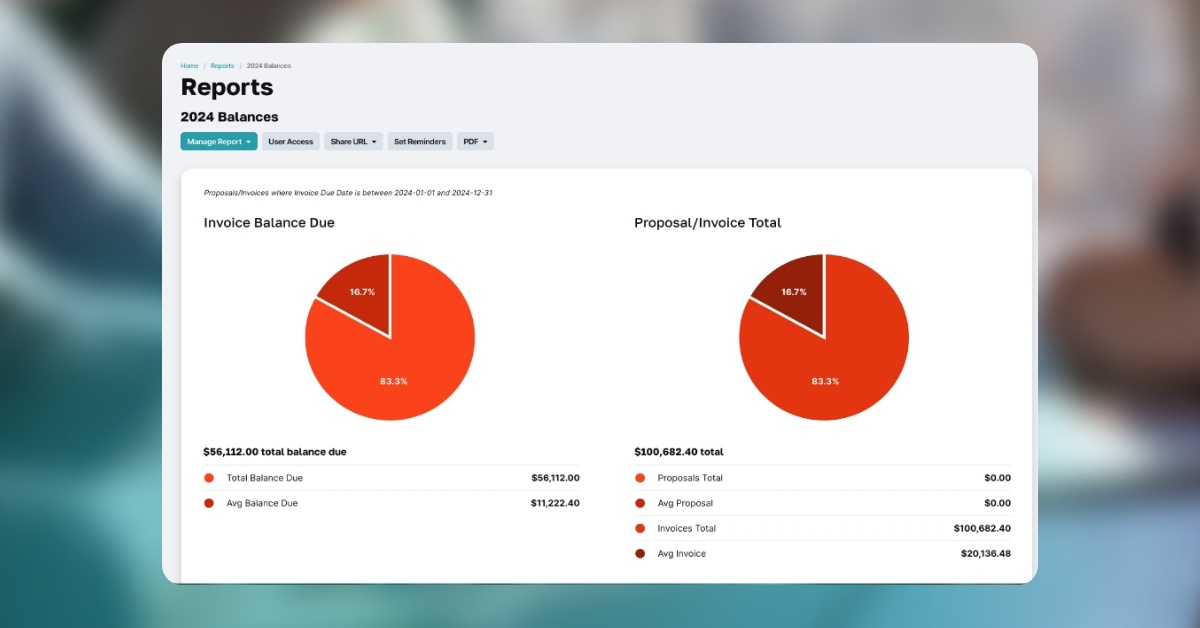This screenshot has width=1200, height=628.
Task: Click the Proposals Total legend swatch
Action: [x=640, y=478]
